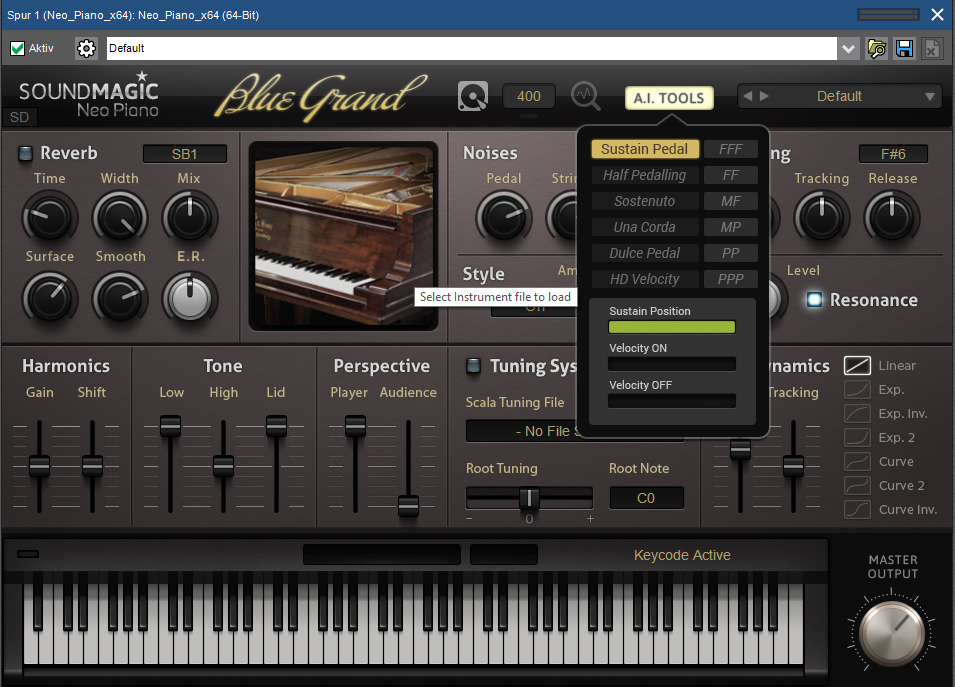
Task: Select Una Corda in A.I. Tools menu
Action: coord(644,227)
